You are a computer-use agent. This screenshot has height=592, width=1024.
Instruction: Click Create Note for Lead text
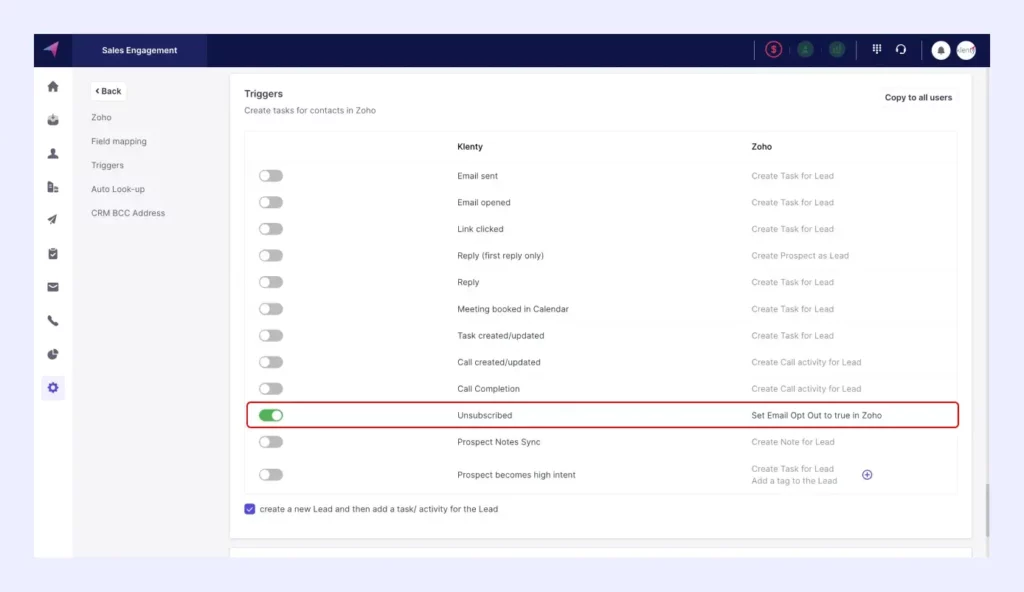pos(793,442)
